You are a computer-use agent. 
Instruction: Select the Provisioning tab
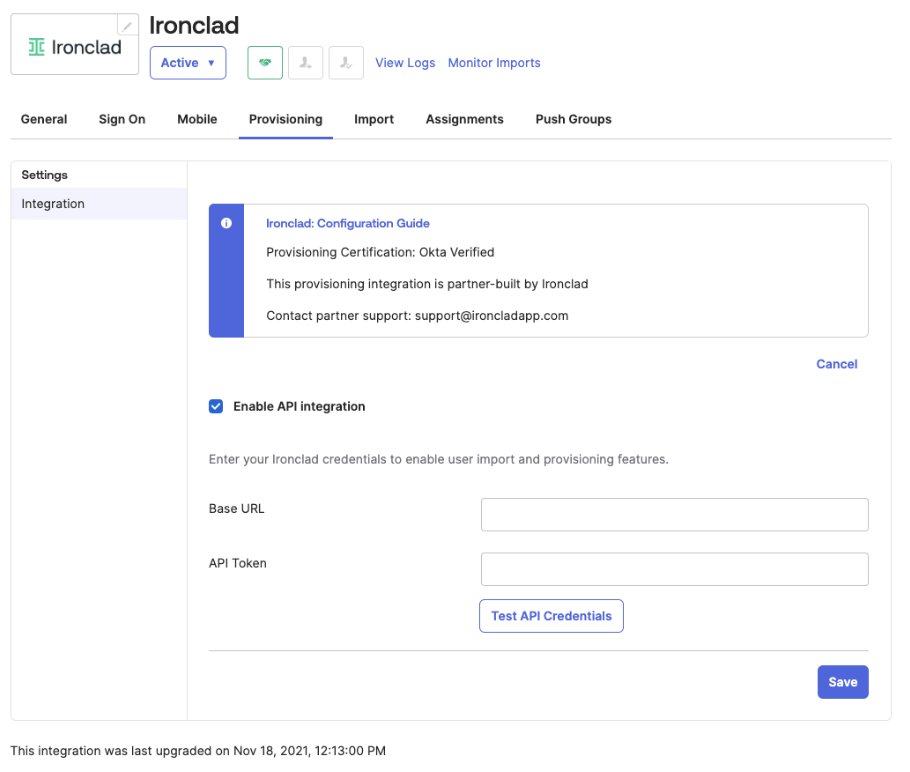point(286,119)
